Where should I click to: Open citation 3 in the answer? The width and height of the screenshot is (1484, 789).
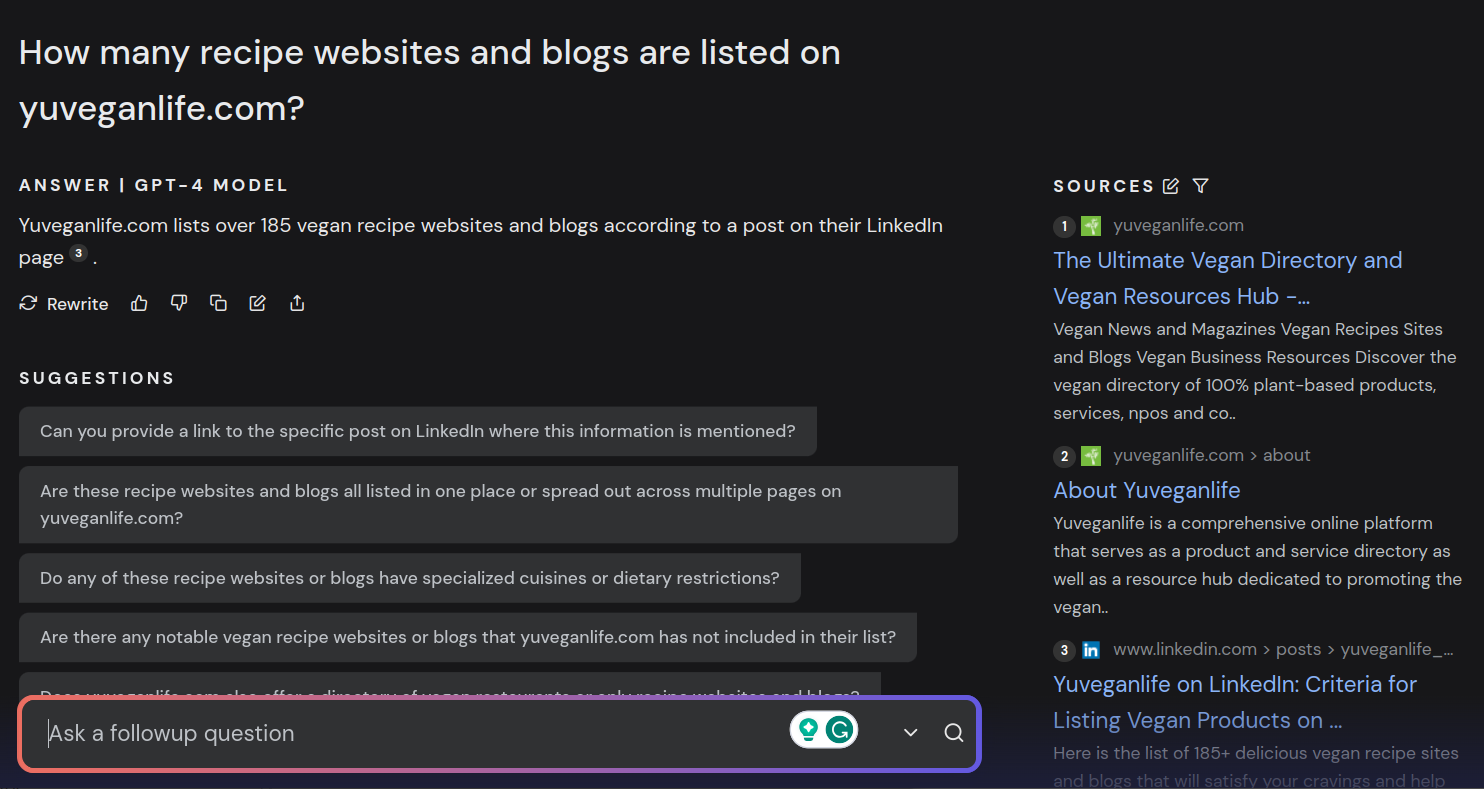pos(79,254)
